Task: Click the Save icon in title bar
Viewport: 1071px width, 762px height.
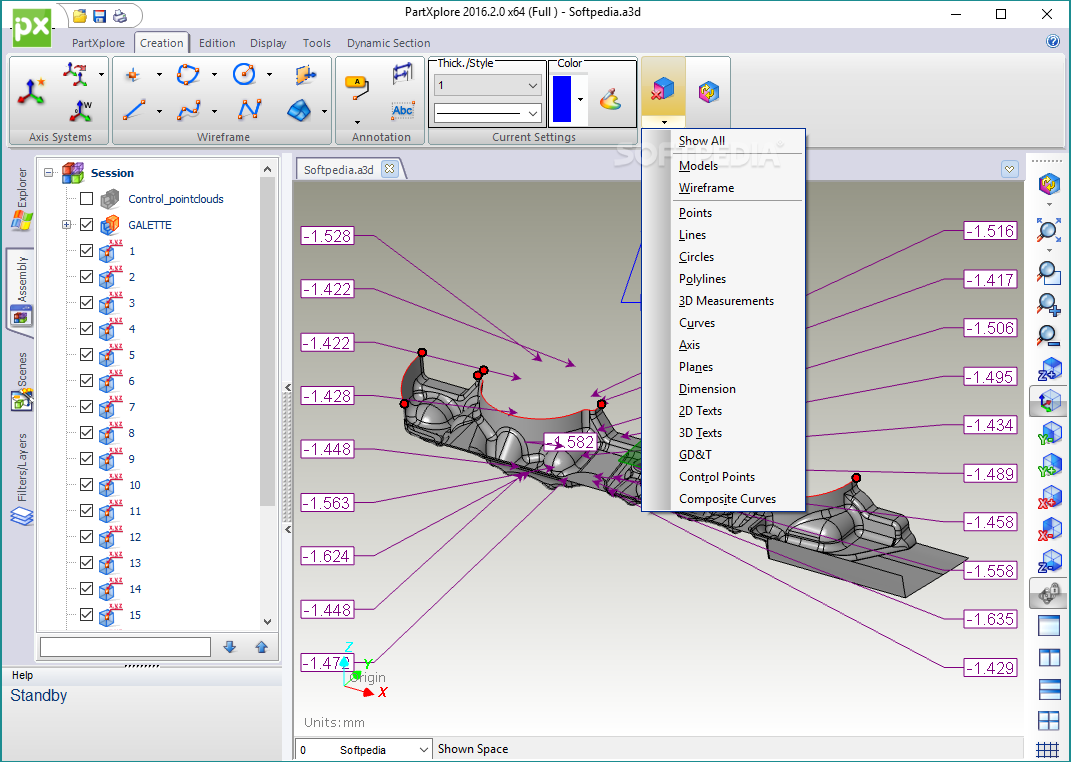Action: 100,16
